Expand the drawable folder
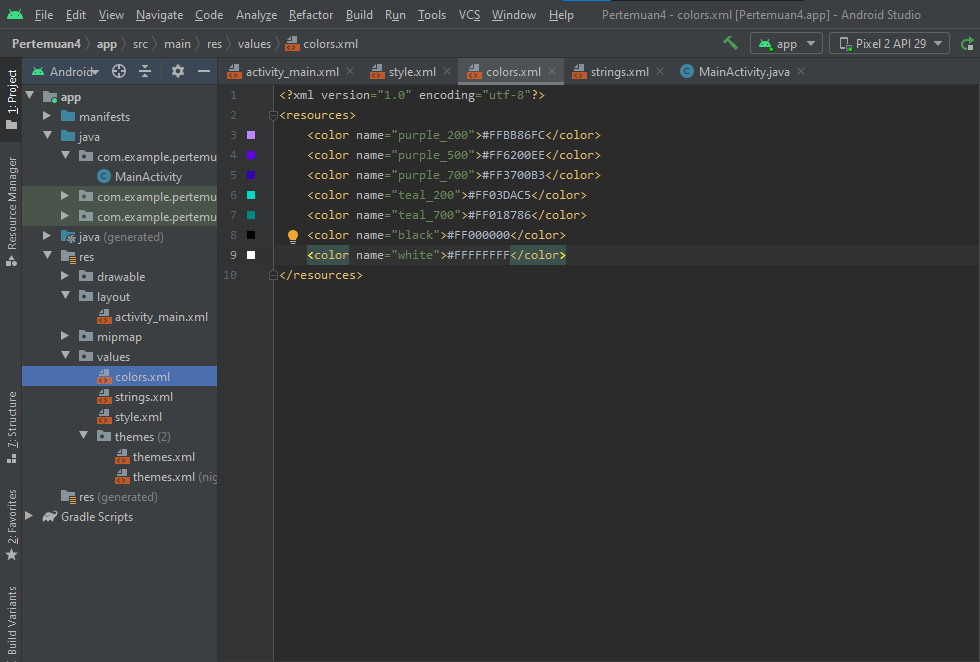 coord(65,276)
